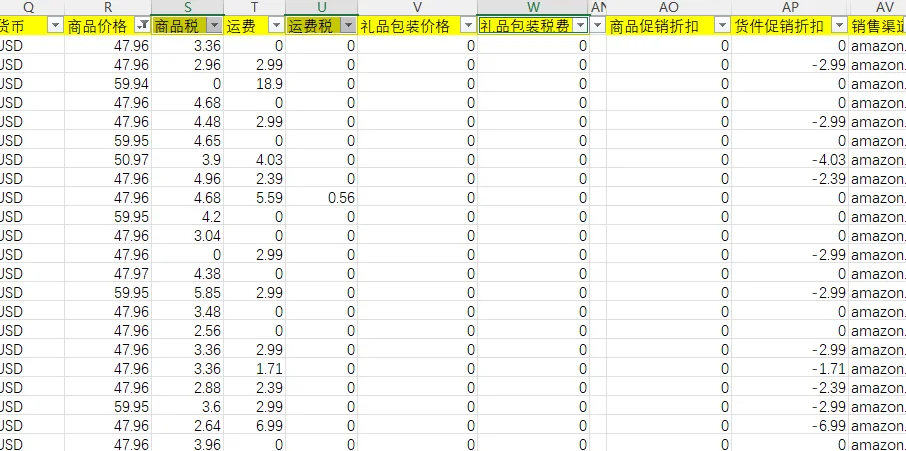Open the 货币 column filter dropdown
This screenshot has width=906, height=451.
(55, 26)
